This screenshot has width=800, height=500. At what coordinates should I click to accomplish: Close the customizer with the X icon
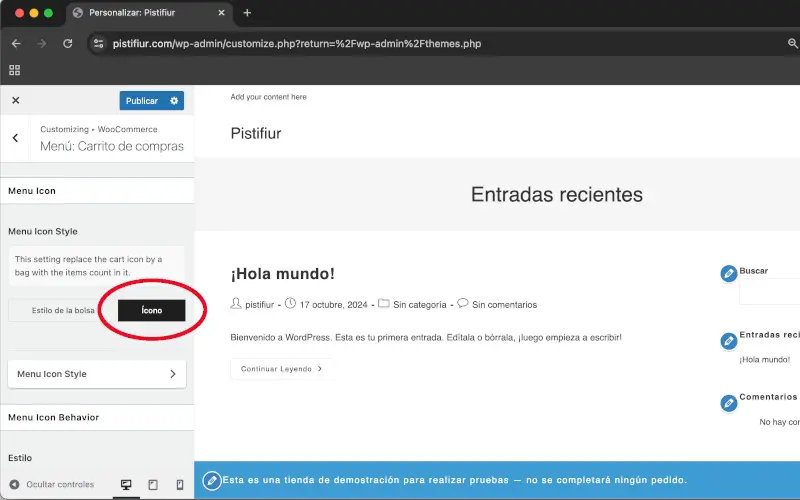pos(16,101)
